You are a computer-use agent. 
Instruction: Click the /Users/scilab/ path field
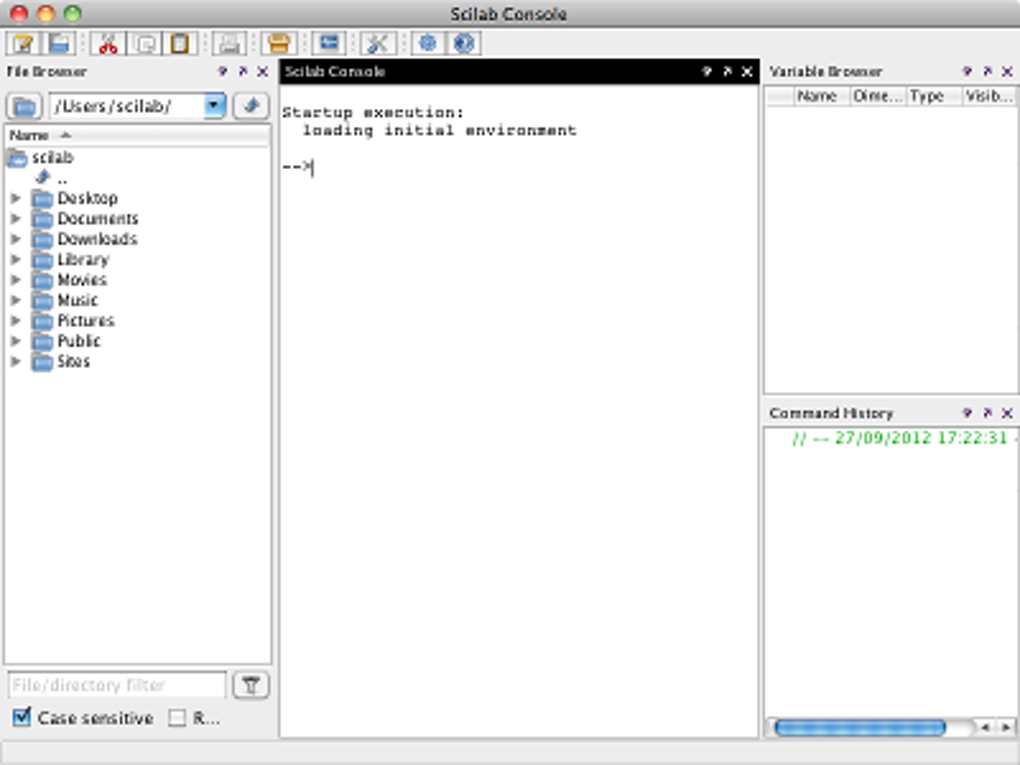coord(128,106)
